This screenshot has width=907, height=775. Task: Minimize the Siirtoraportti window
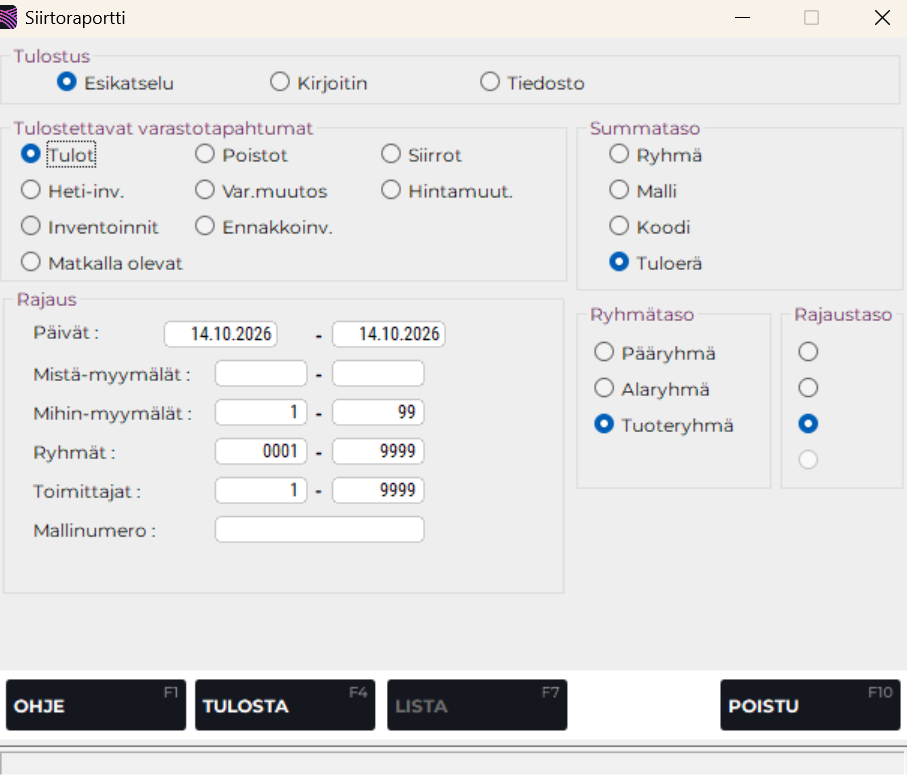pos(742,18)
